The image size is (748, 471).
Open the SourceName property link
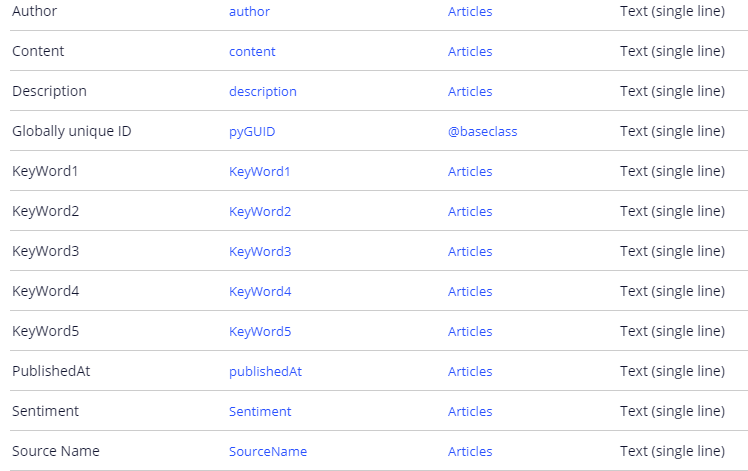(x=268, y=451)
